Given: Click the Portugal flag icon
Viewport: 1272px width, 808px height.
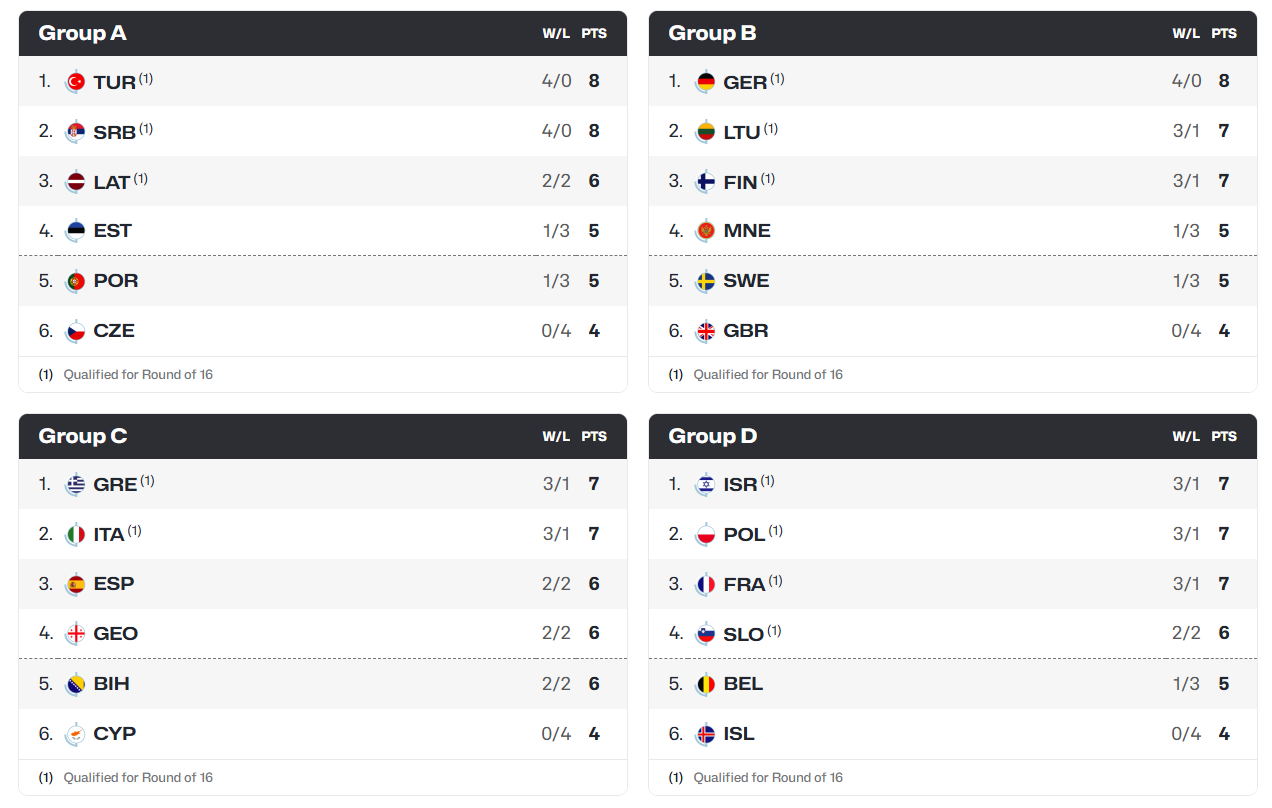Looking at the screenshot, I should point(75,282).
